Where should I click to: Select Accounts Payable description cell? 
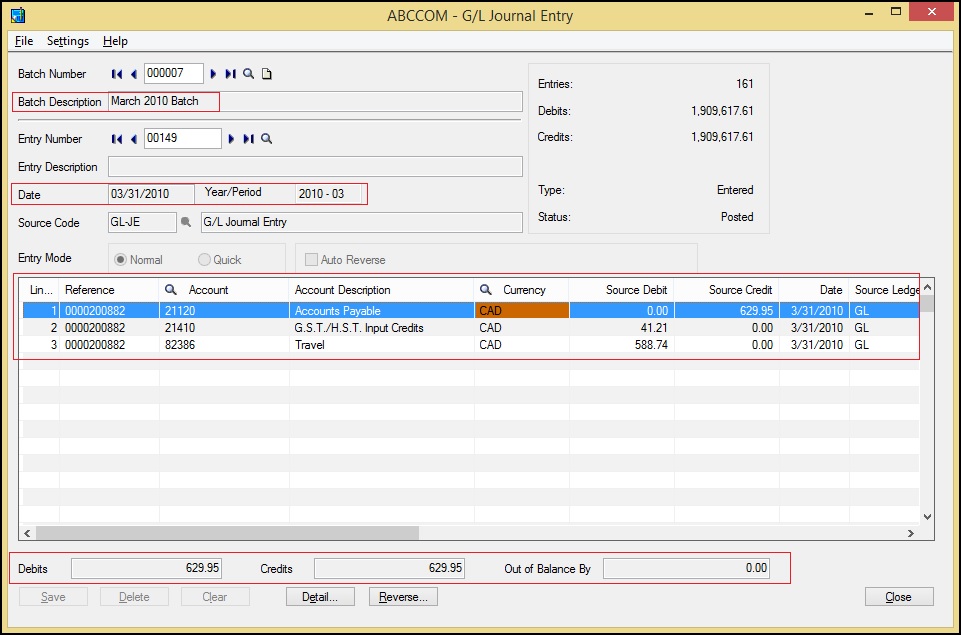tap(381, 311)
